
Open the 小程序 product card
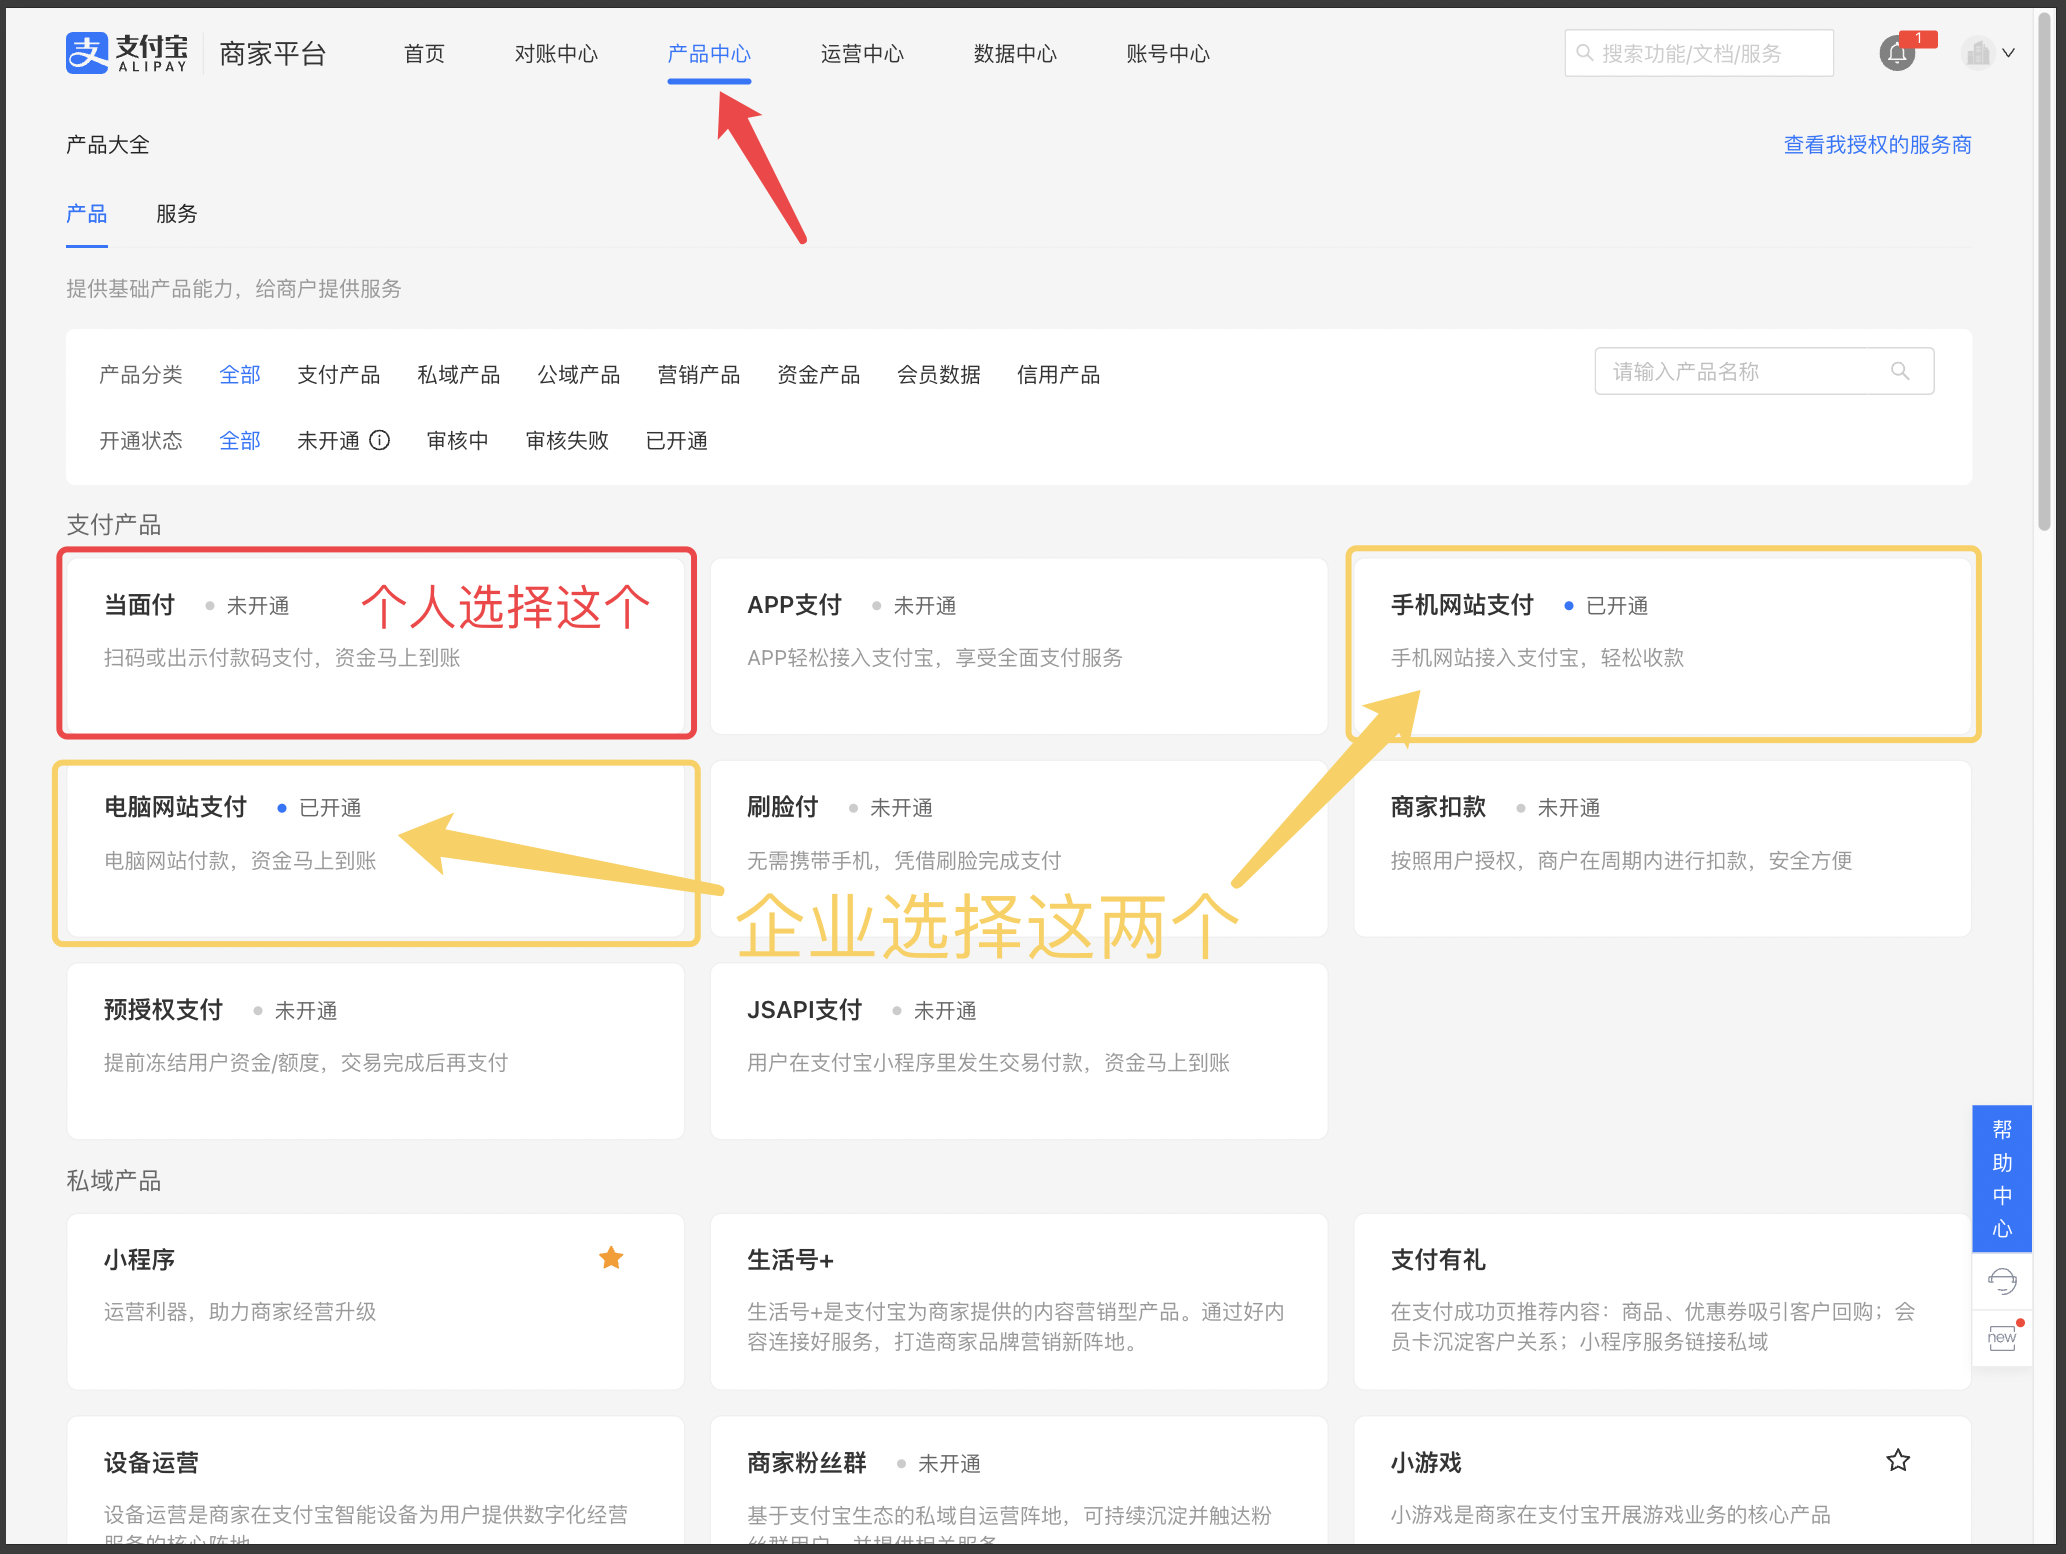[376, 1301]
